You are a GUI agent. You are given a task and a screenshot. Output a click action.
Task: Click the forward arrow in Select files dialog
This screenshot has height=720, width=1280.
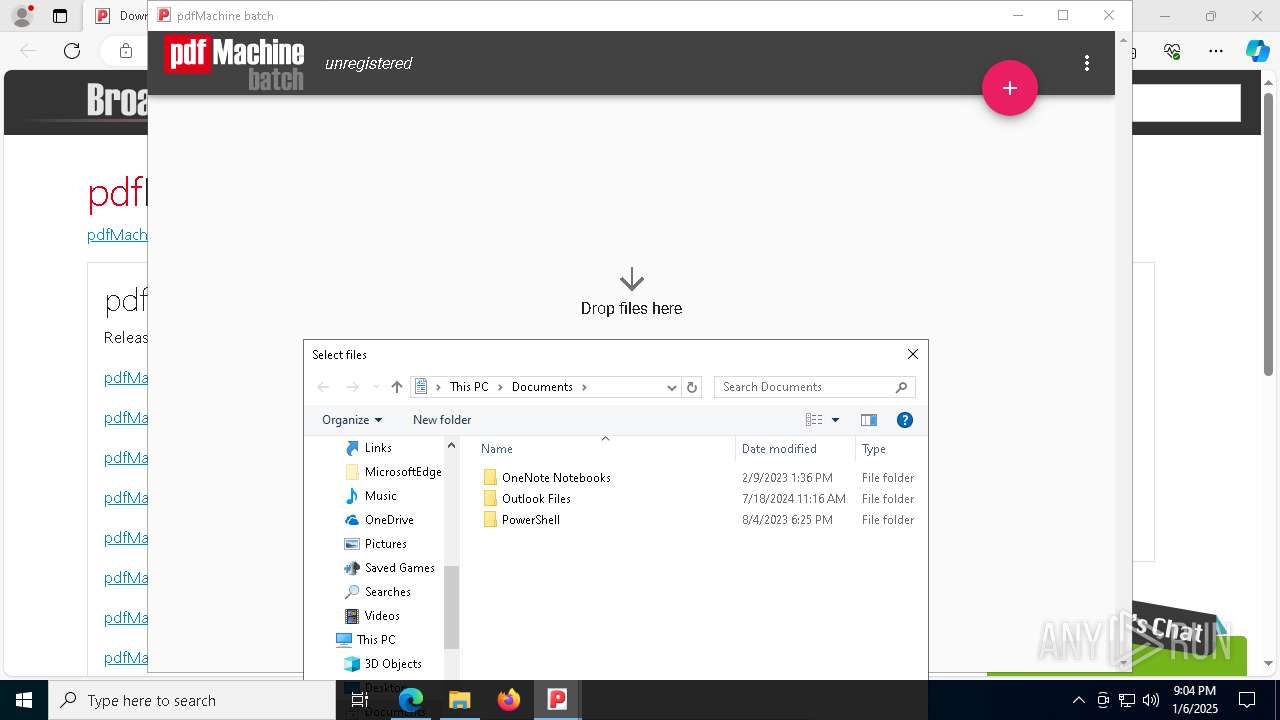352,387
